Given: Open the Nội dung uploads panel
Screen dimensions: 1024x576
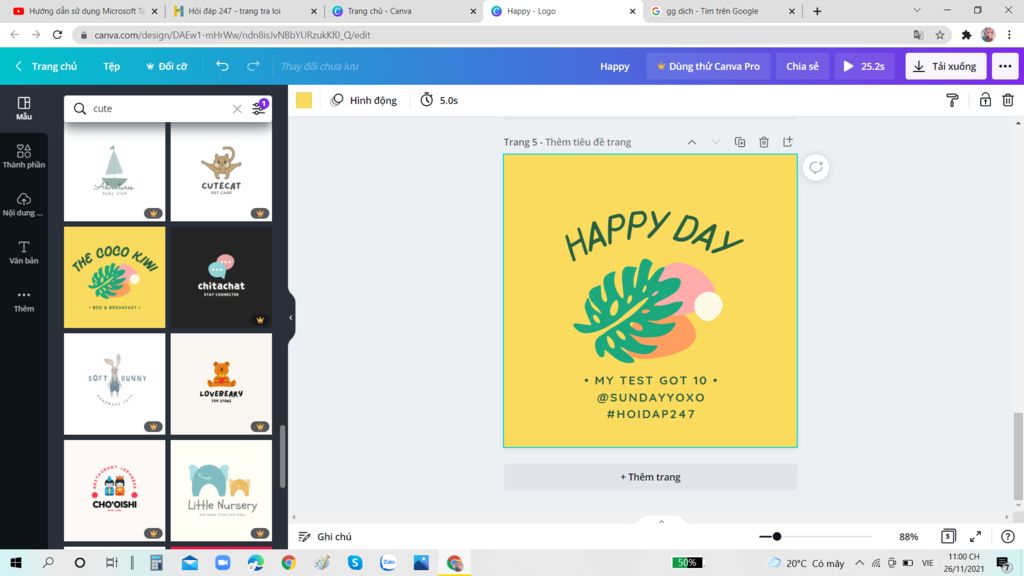Looking at the screenshot, I should tap(24, 204).
